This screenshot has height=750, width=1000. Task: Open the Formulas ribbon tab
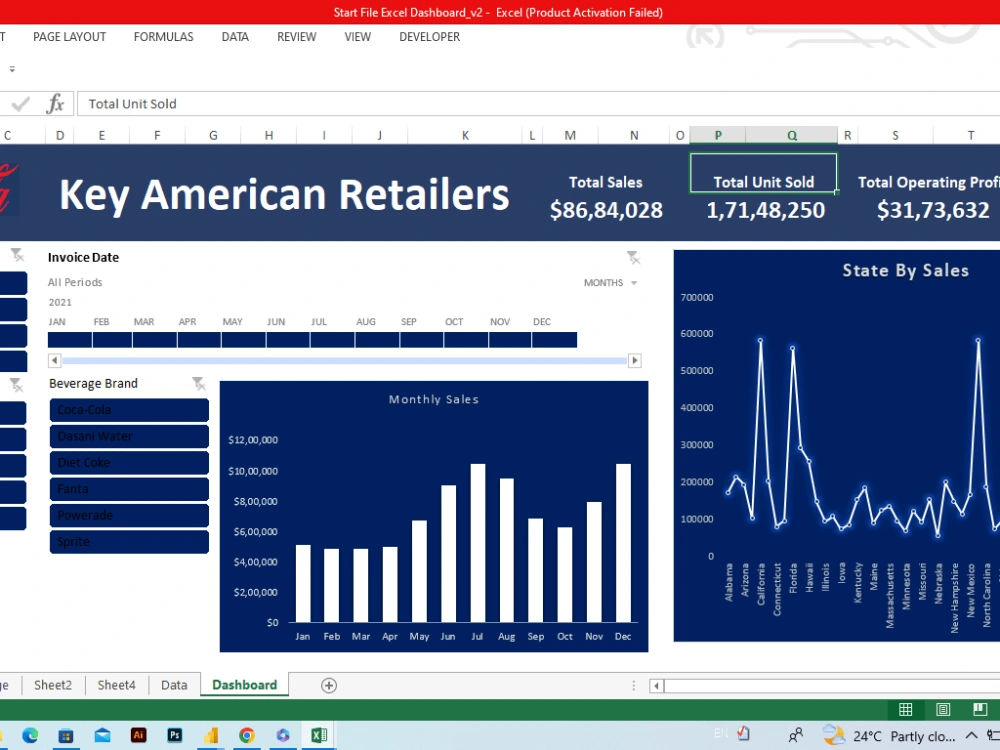coord(163,37)
